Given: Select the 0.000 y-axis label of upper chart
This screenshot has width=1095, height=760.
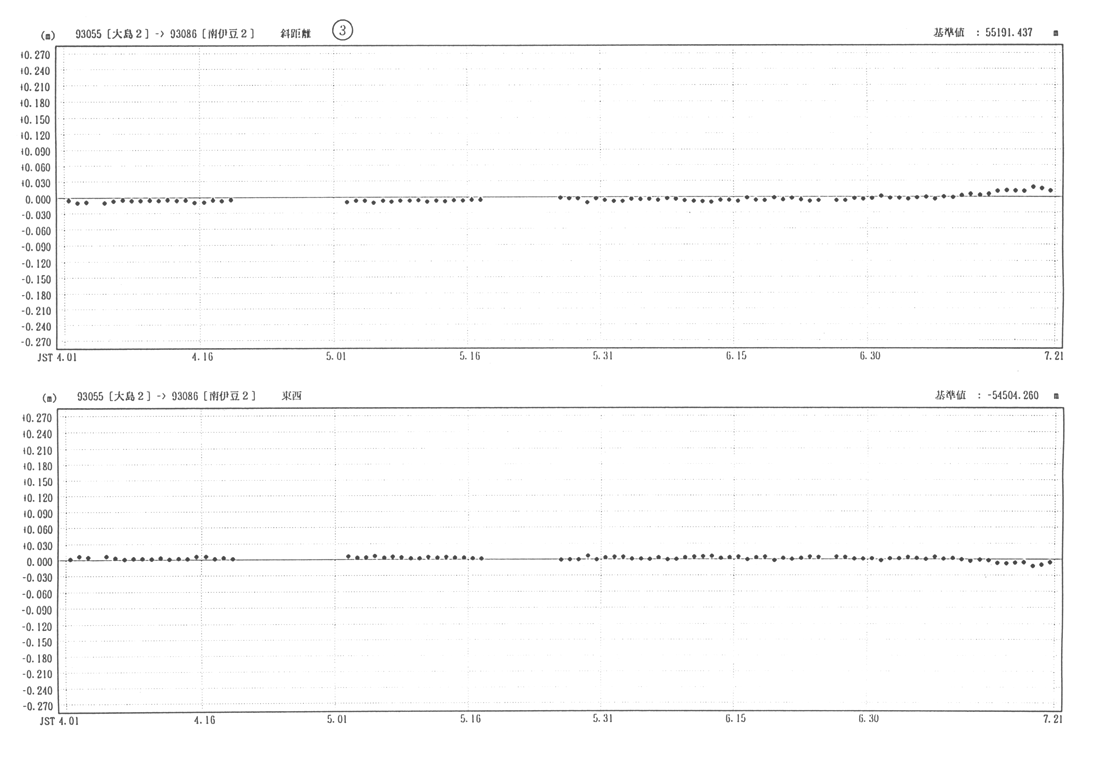Looking at the screenshot, I should point(36,199).
